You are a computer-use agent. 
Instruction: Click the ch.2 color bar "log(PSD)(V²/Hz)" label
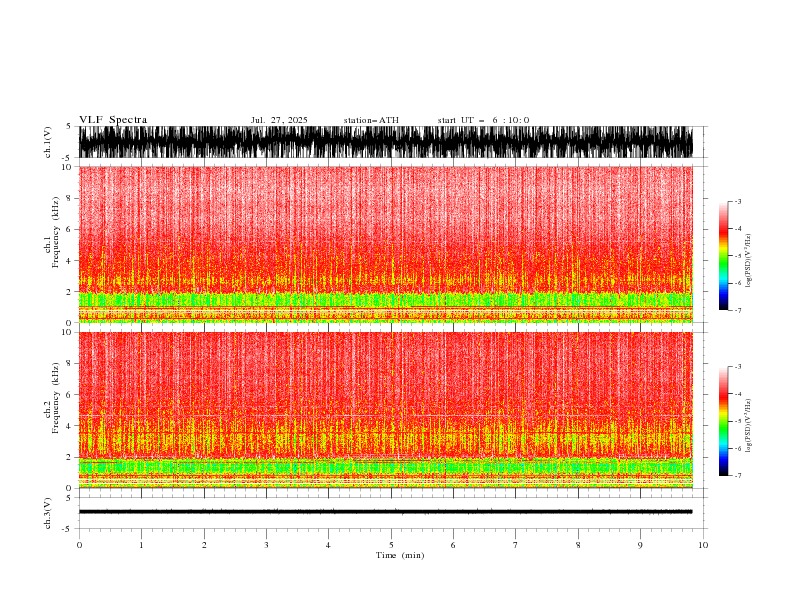click(x=749, y=426)
